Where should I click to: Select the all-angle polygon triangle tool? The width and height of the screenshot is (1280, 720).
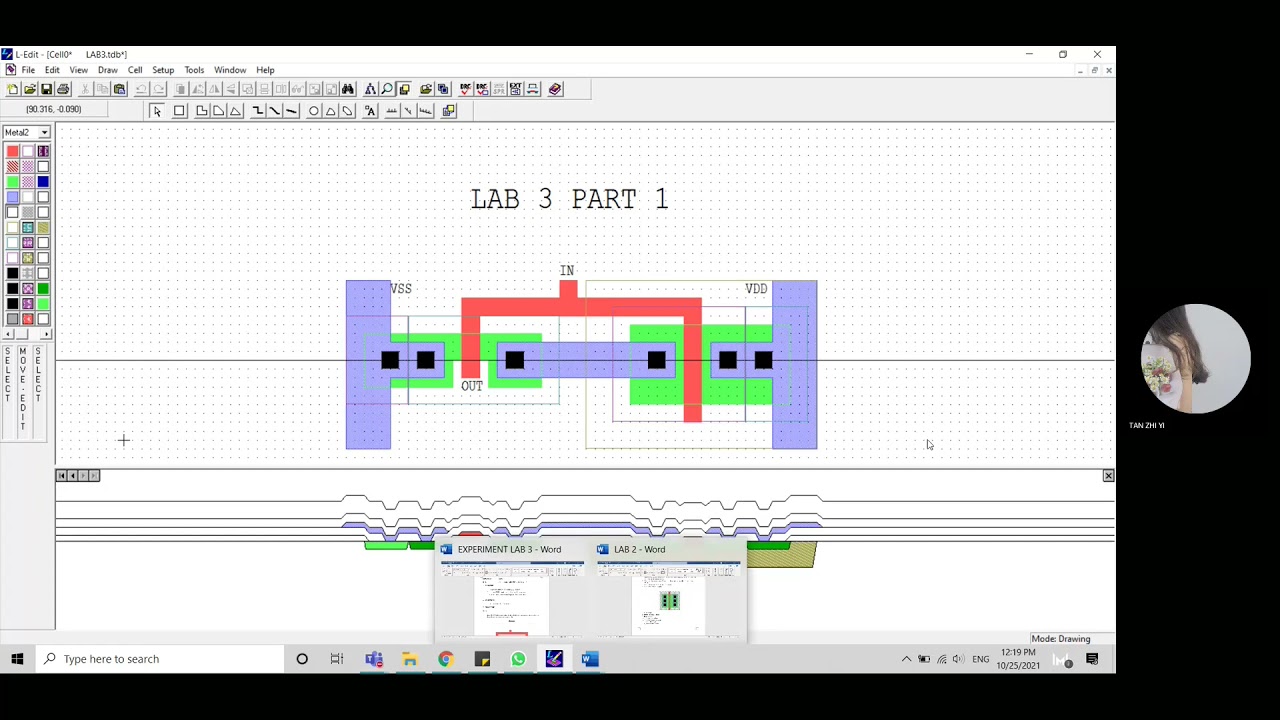[x=235, y=111]
